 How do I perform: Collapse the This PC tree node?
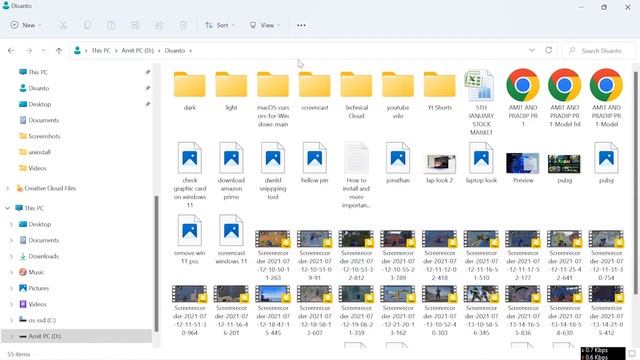(x=7, y=208)
